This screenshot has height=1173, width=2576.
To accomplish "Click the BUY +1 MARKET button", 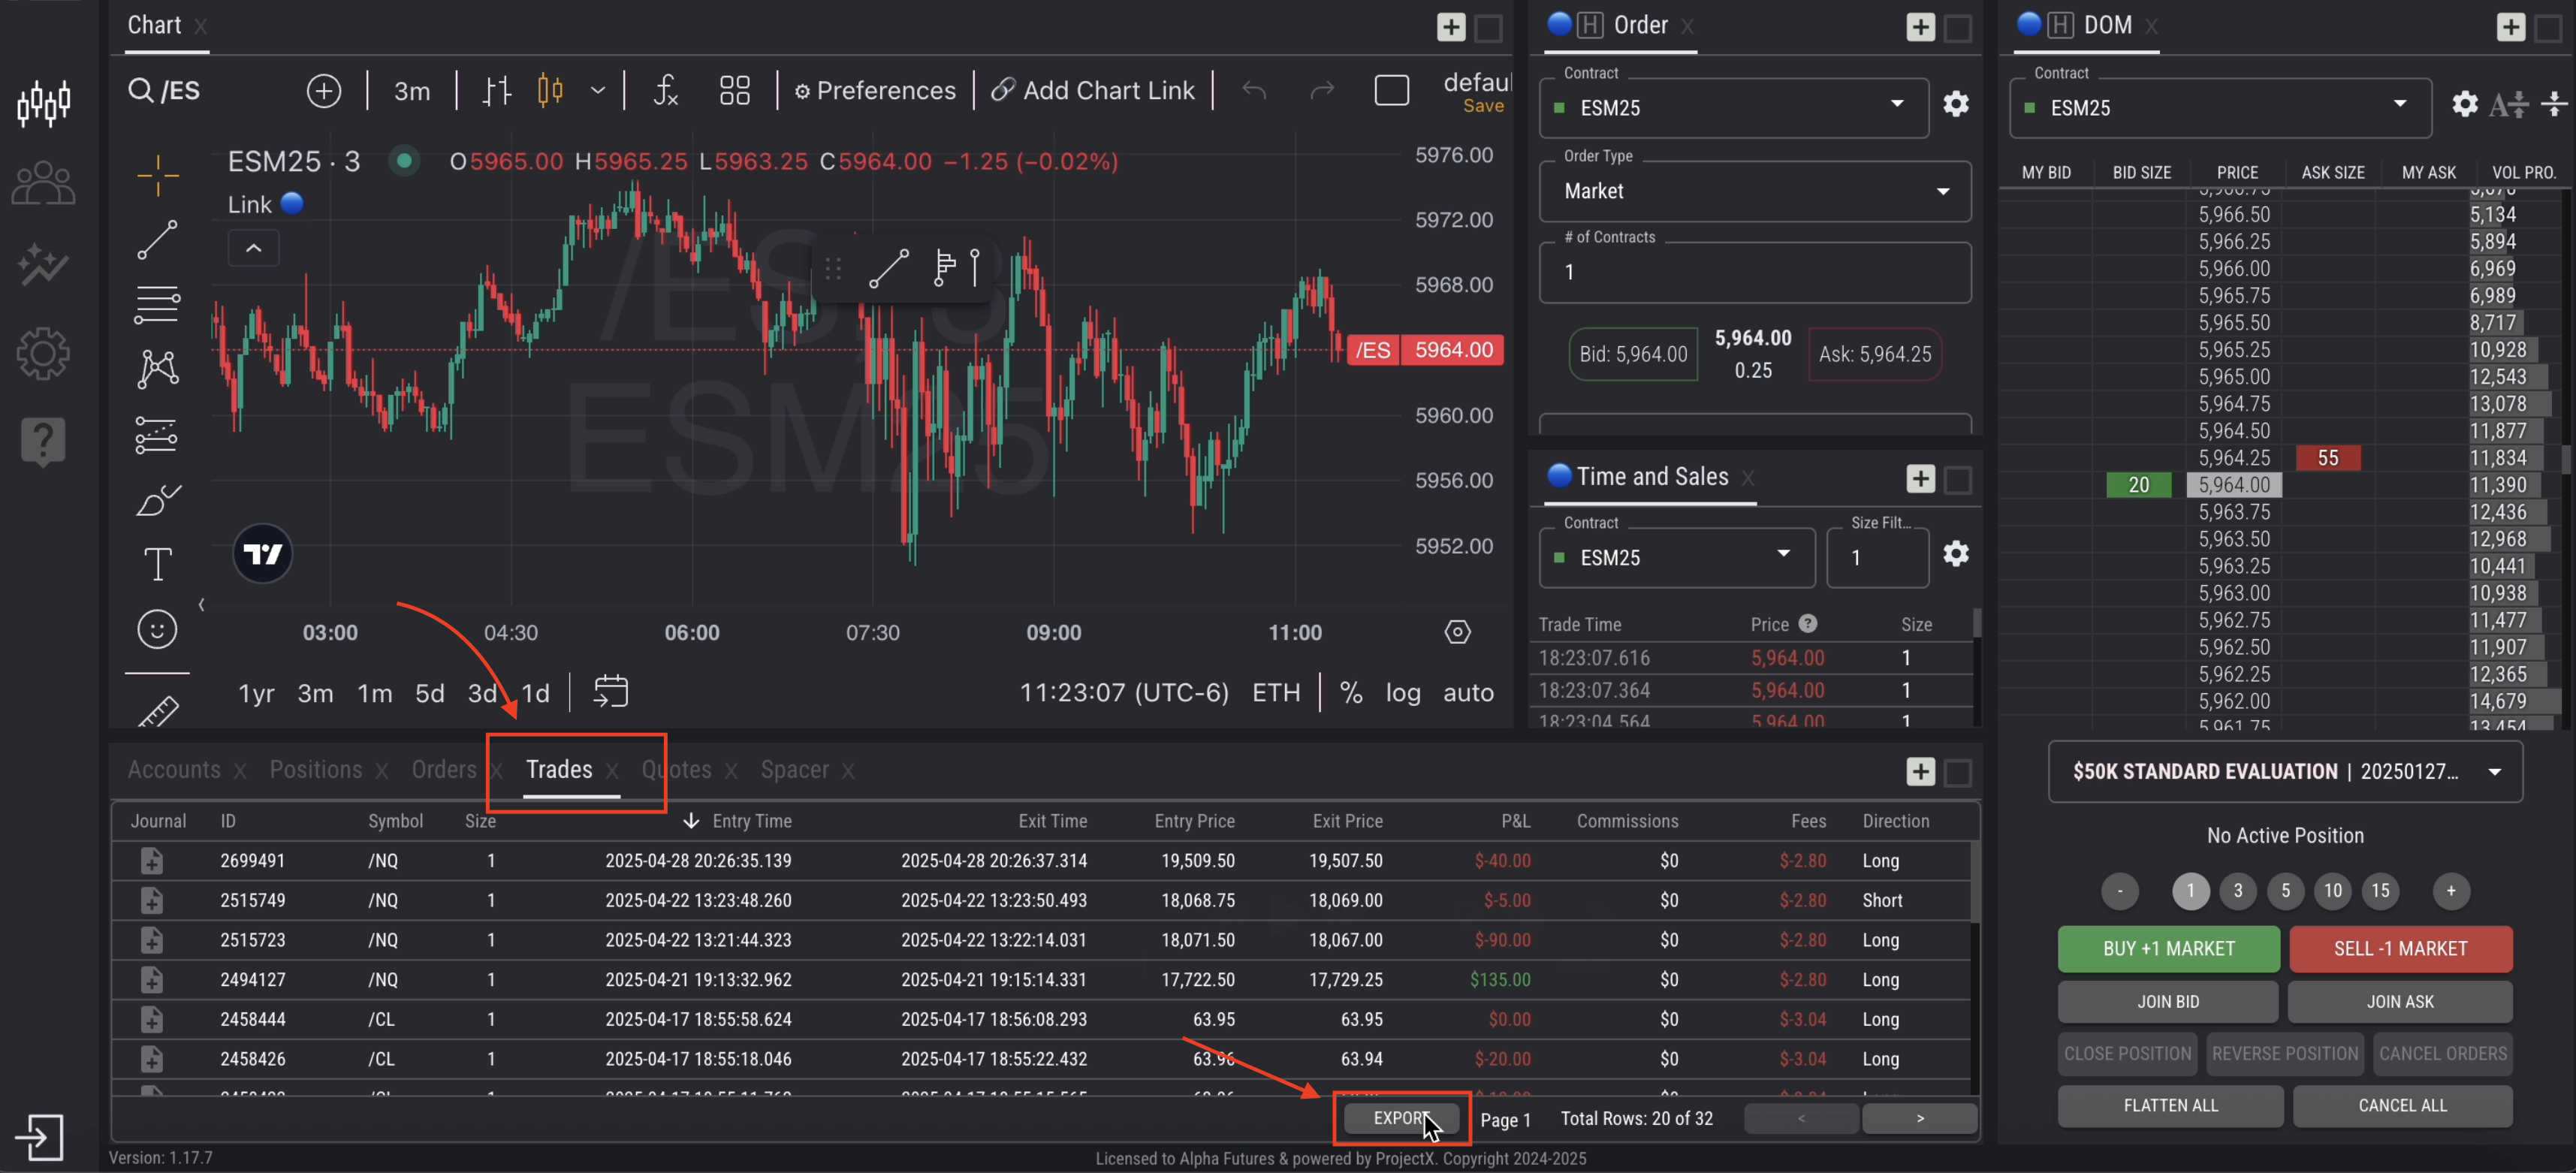I will point(2167,948).
